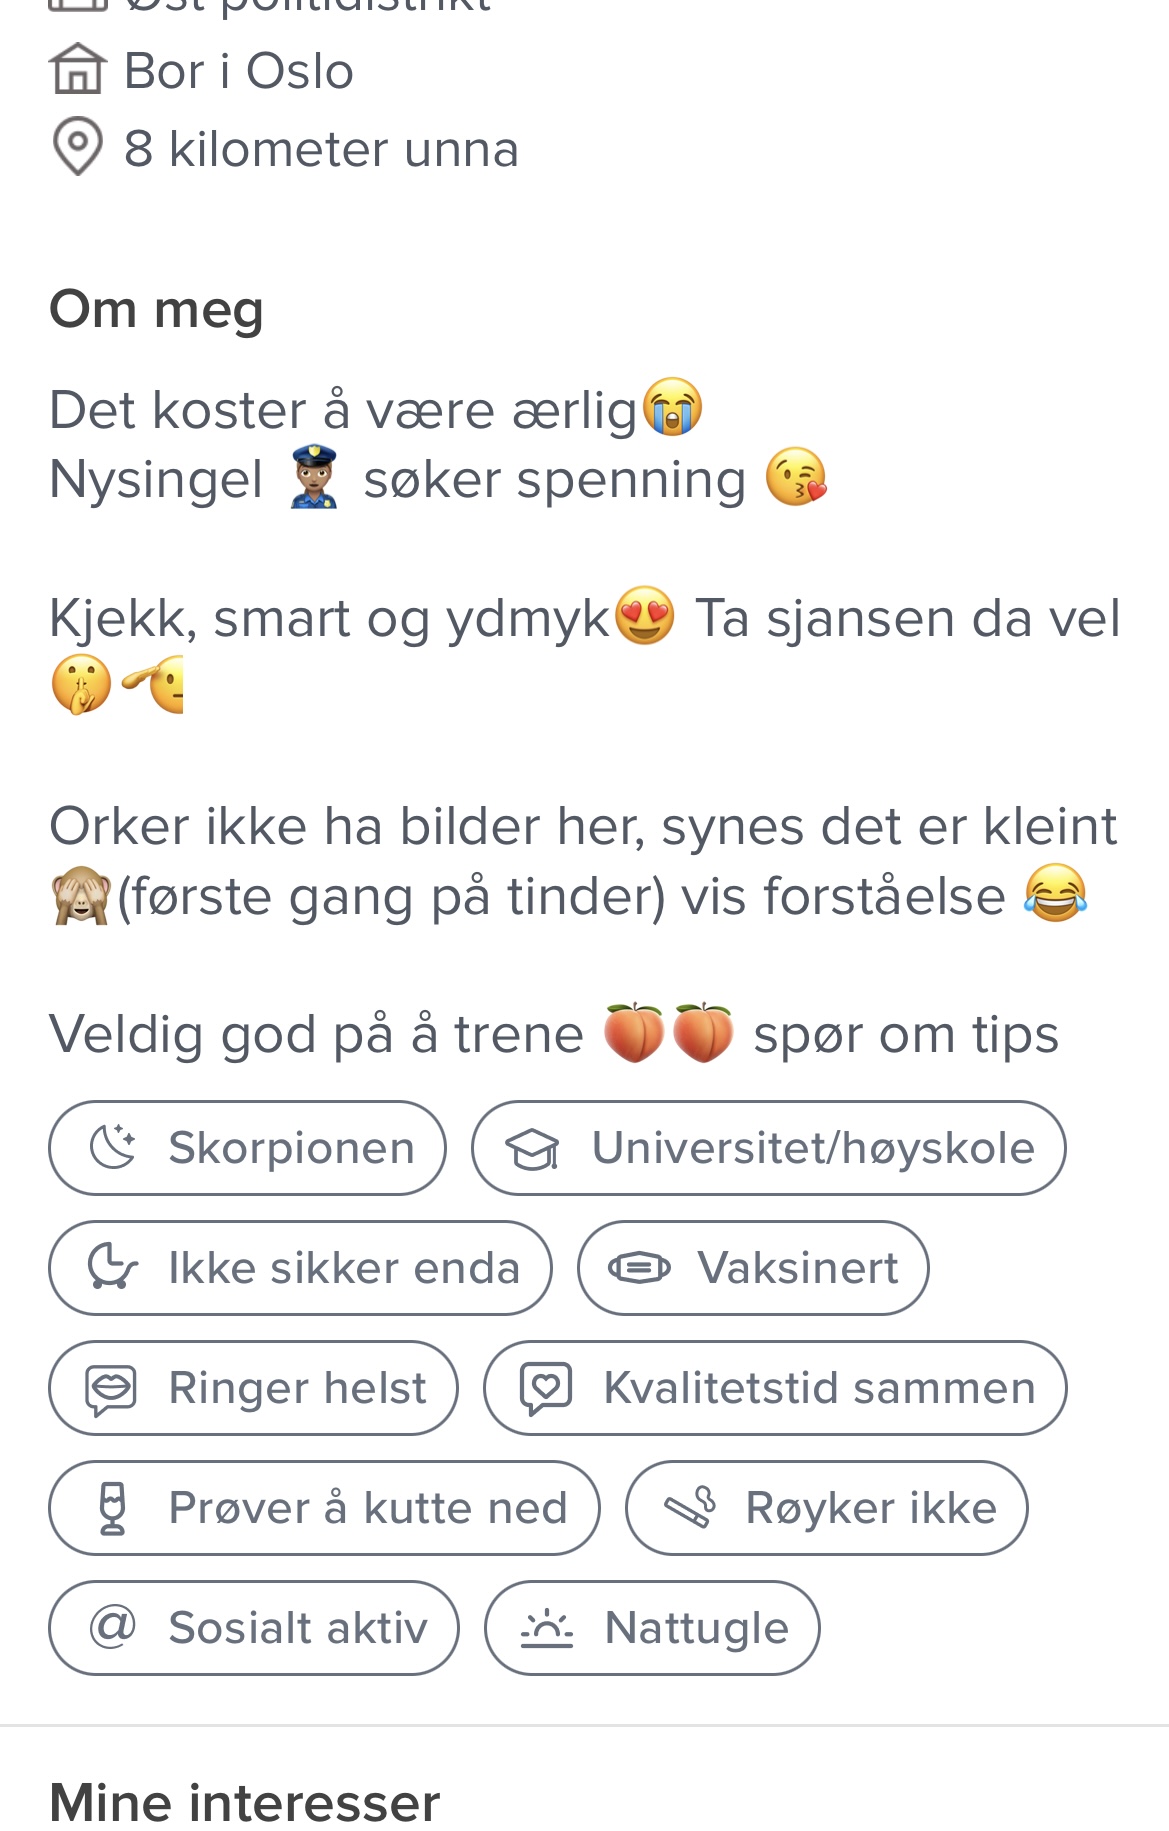Select the Vaksinert tag
This screenshot has height=1831, width=1169.
pyautogui.click(x=753, y=1268)
